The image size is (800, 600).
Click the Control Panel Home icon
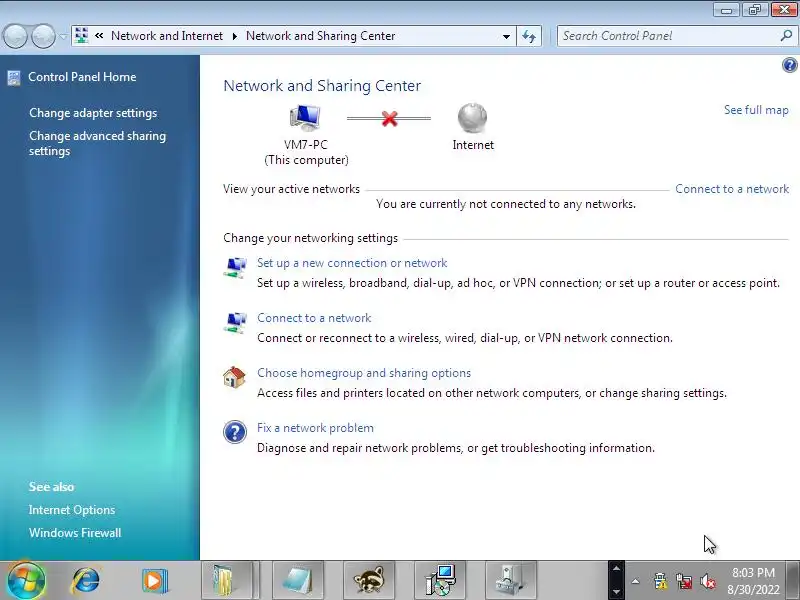(x=14, y=78)
